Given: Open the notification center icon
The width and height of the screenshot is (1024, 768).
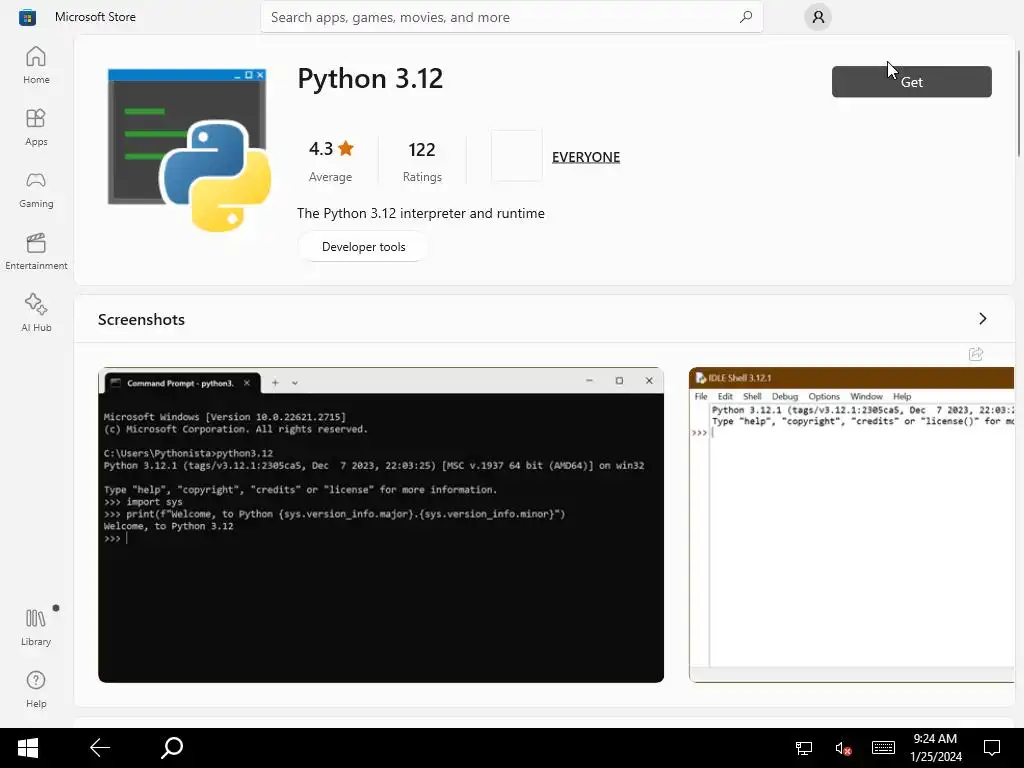Looking at the screenshot, I should [x=992, y=748].
